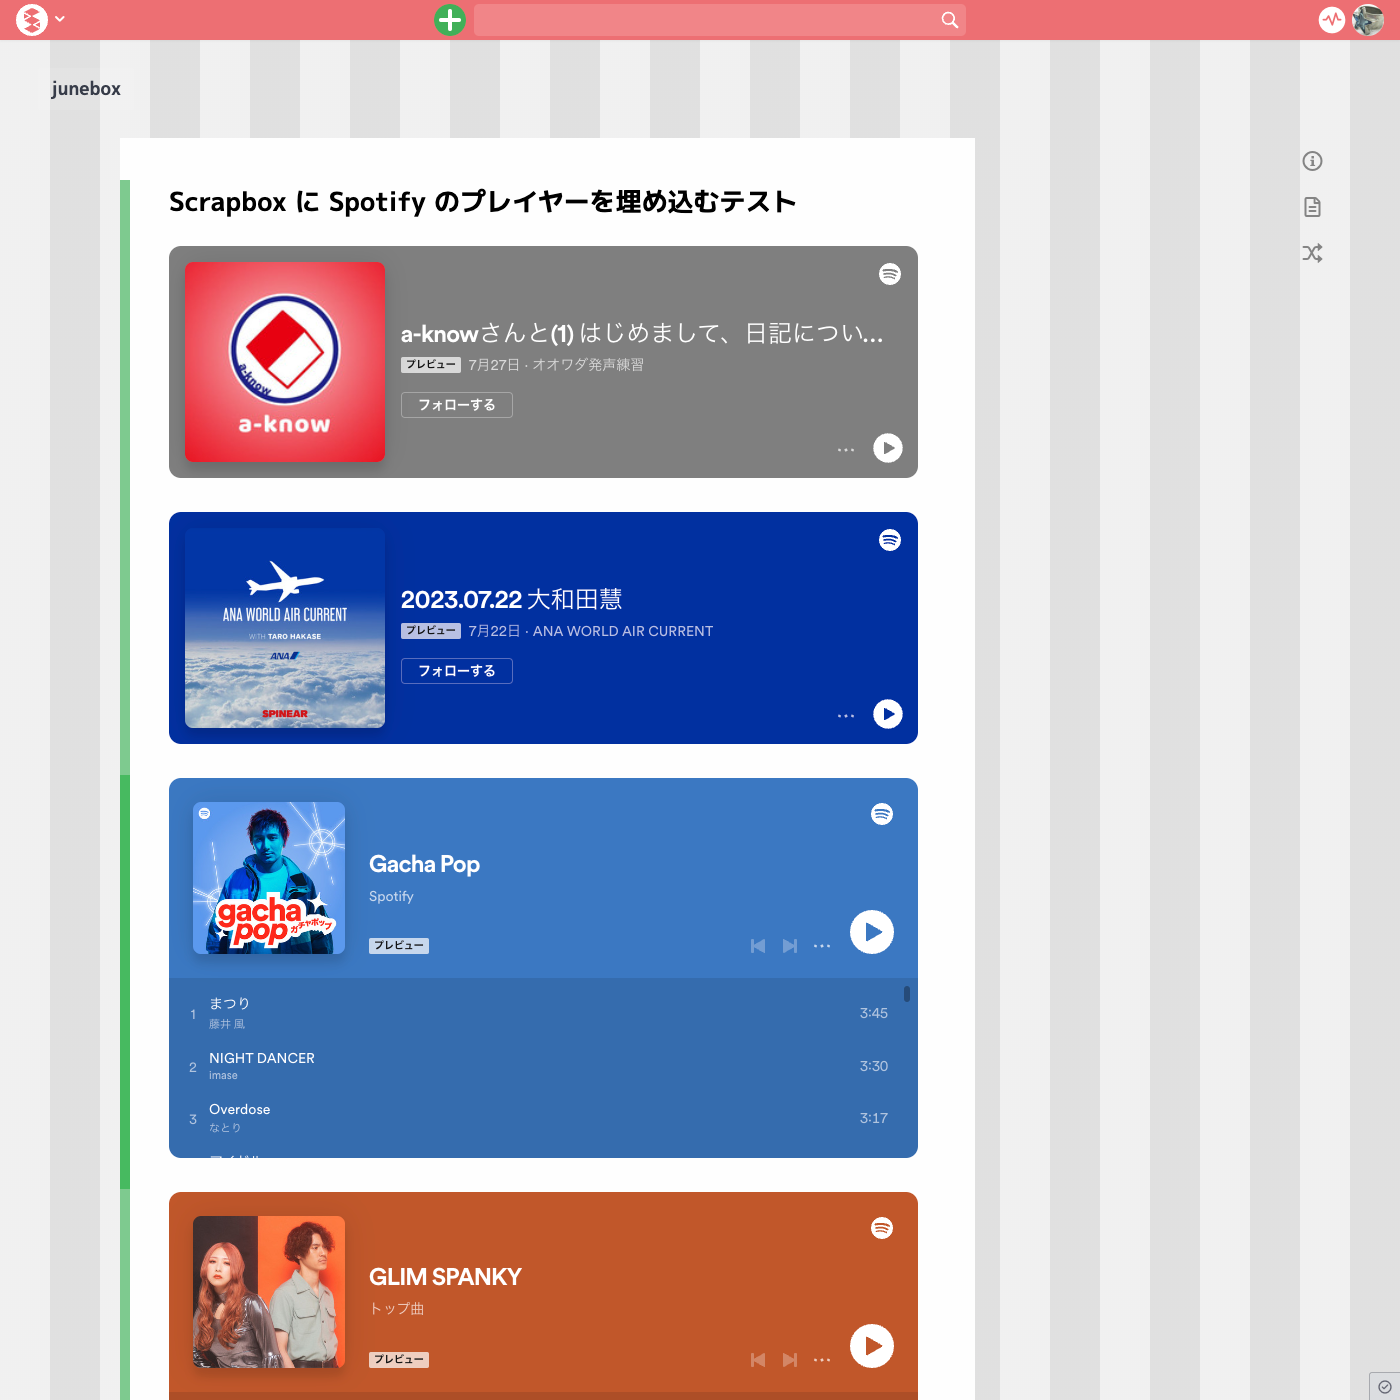Follow the ANA WORLD AIR CURRENT podcast
Image resolution: width=1400 pixels, height=1400 pixels.
point(457,671)
